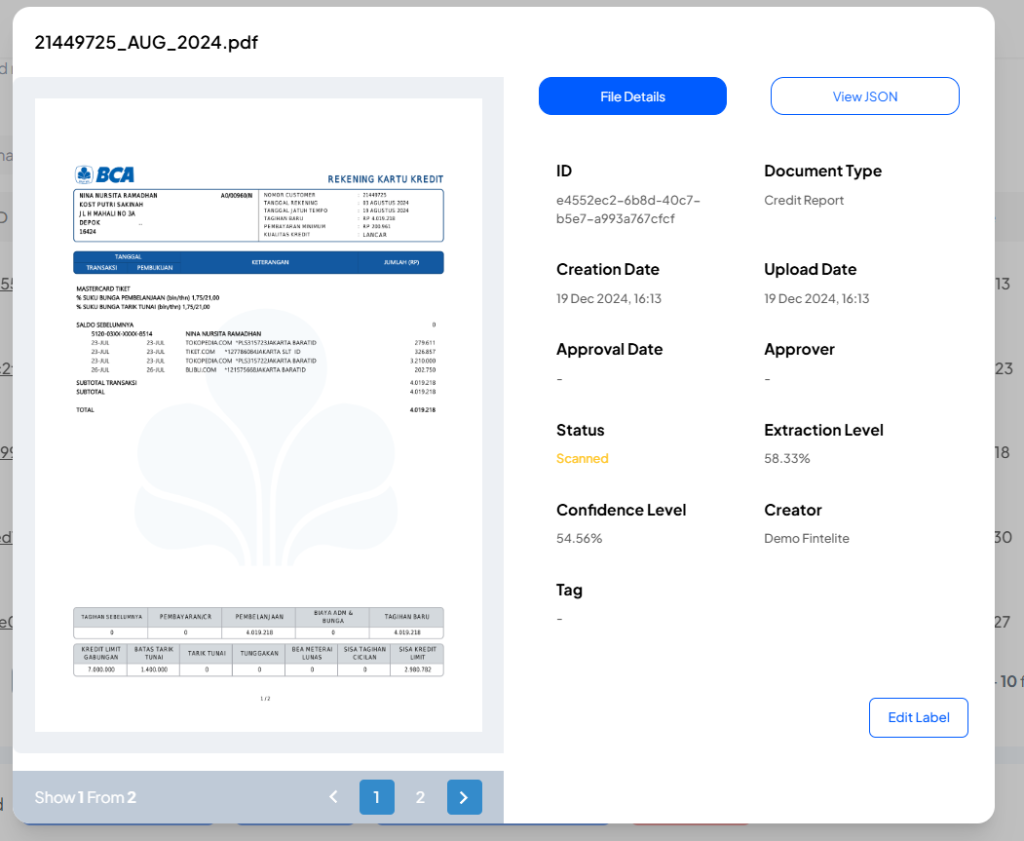Image resolution: width=1024 pixels, height=841 pixels.
Task: Click the Creation Date value 19 Dec 2024
Action: coord(608,298)
